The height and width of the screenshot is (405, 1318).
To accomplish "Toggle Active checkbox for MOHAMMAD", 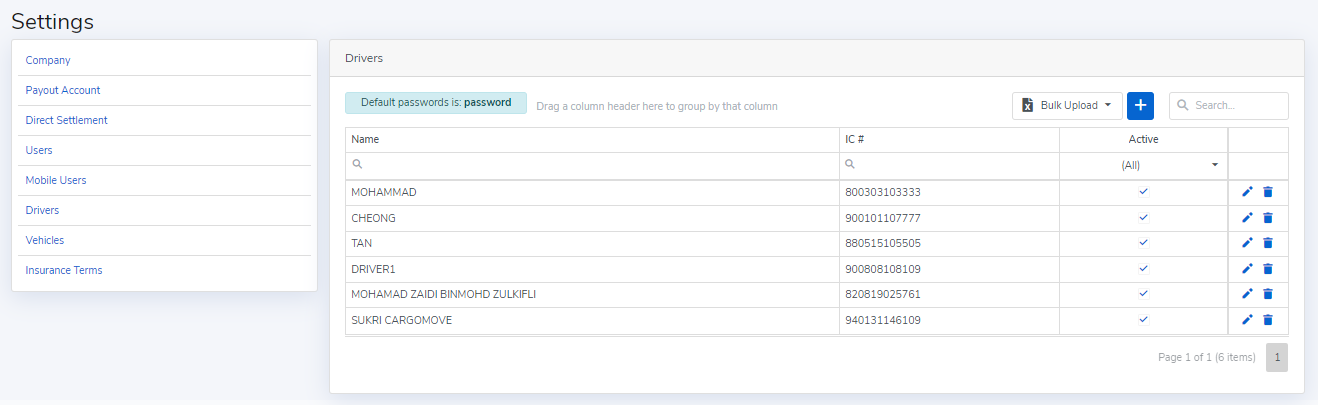I will pos(1144,191).
